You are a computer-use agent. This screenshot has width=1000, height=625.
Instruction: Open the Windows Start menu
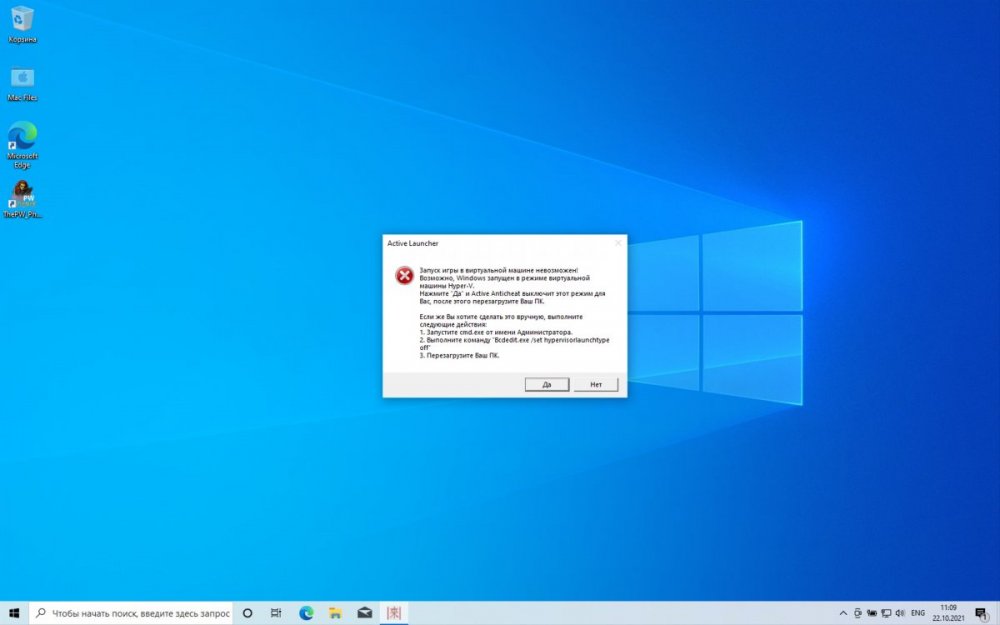(x=14, y=613)
